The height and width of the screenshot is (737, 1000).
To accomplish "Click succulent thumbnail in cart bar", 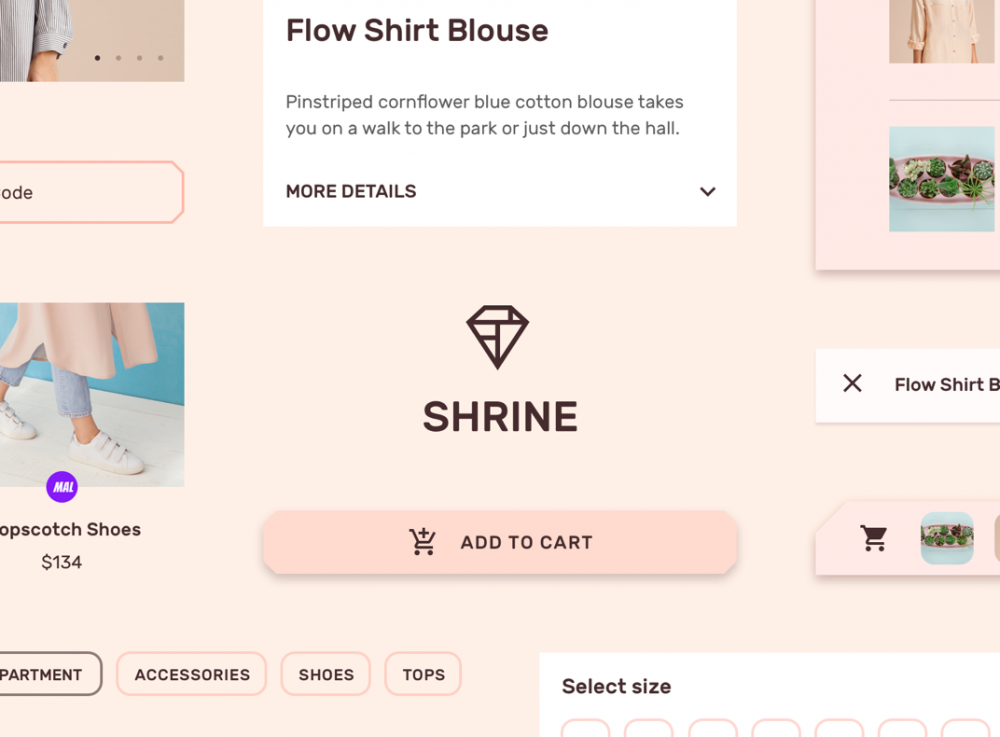I will 947,538.
